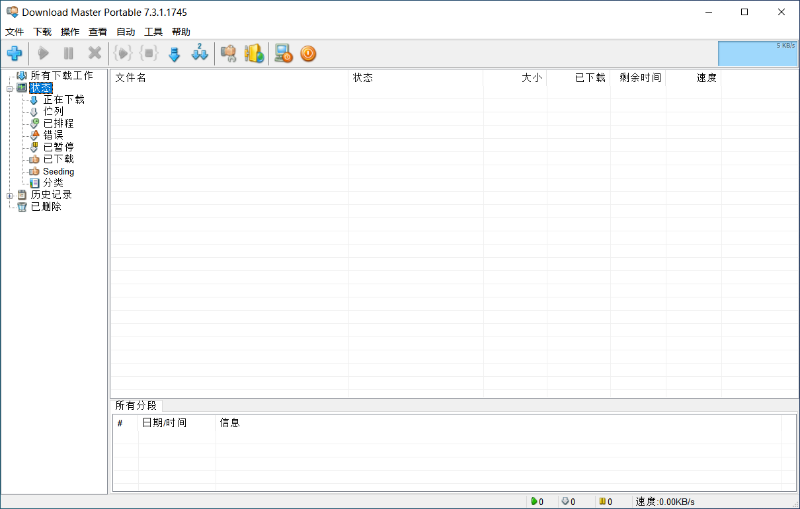Image resolution: width=800 pixels, height=509 pixels.
Task: Click the computer with power badge icon
Action: pyautogui.click(x=283, y=53)
